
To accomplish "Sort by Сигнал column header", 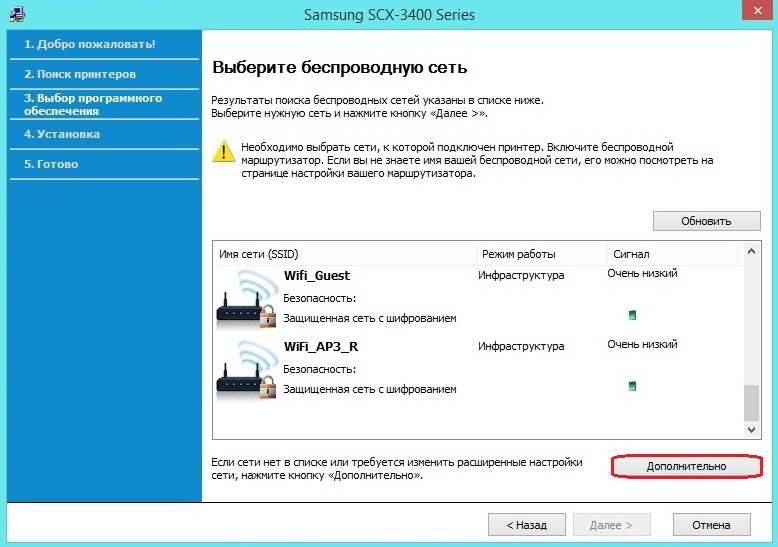I will (x=673, y=254).
